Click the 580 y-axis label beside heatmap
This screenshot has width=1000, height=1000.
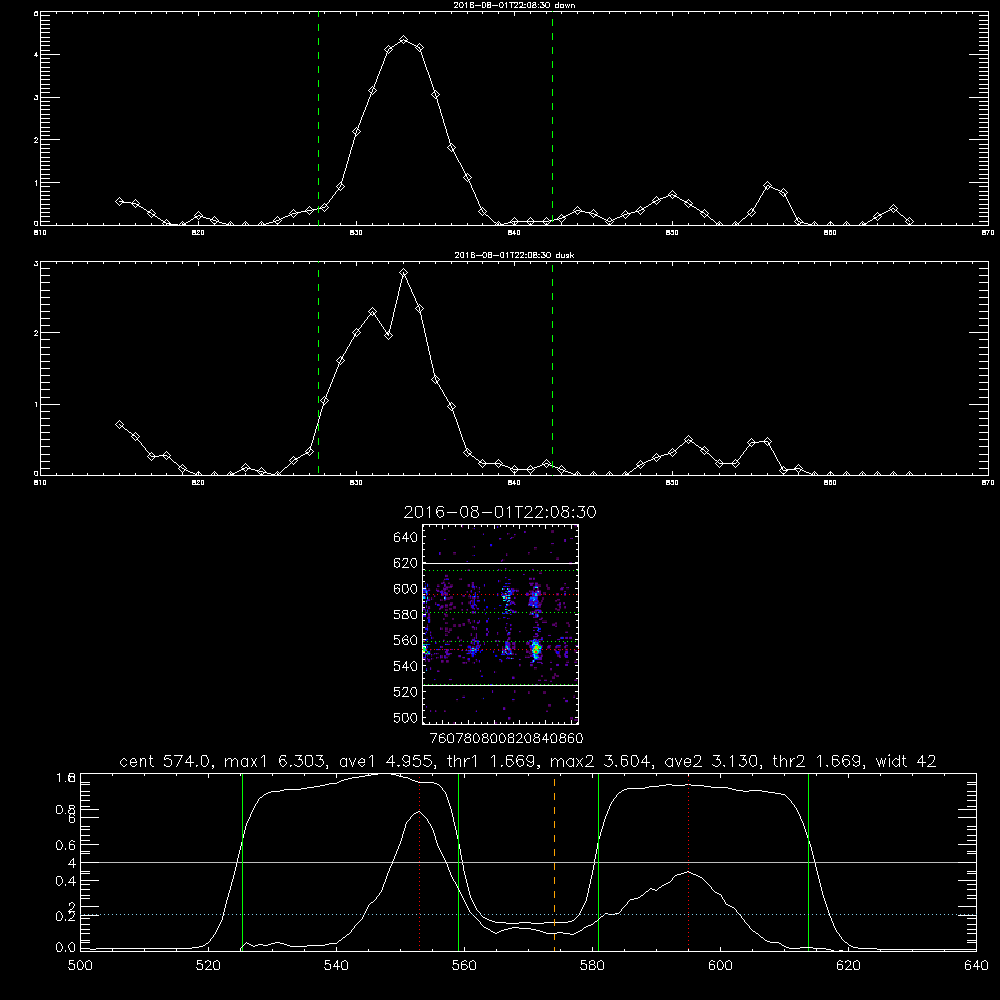[406, 615]
